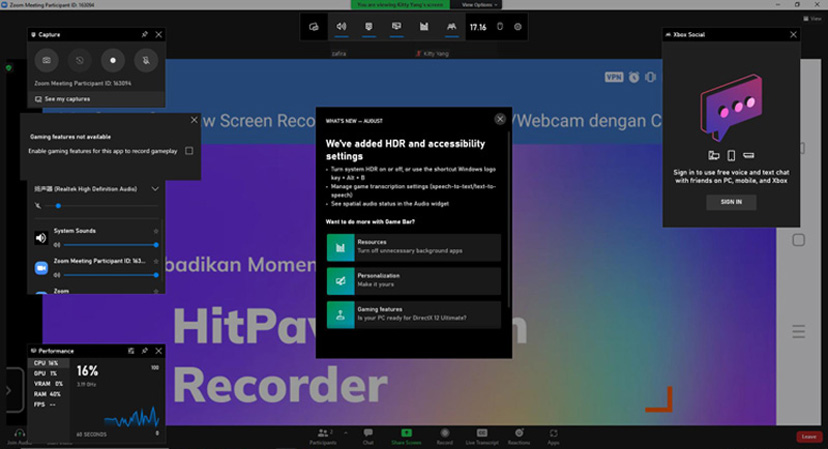The width and height of the screenshot is (828, 449).
Task: Sign in to Xbox Social
Action: coord(731,202)
